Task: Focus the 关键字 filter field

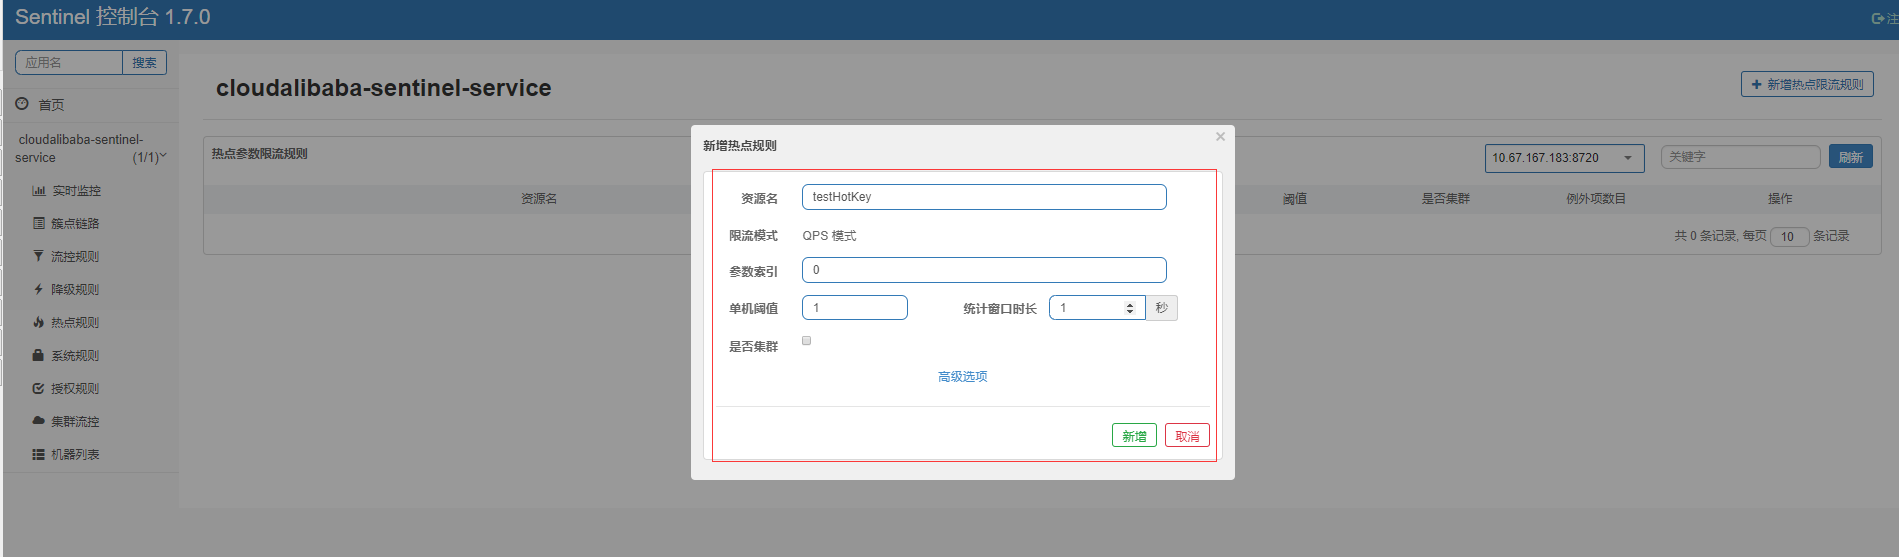Action: (x=1740, y=157)
